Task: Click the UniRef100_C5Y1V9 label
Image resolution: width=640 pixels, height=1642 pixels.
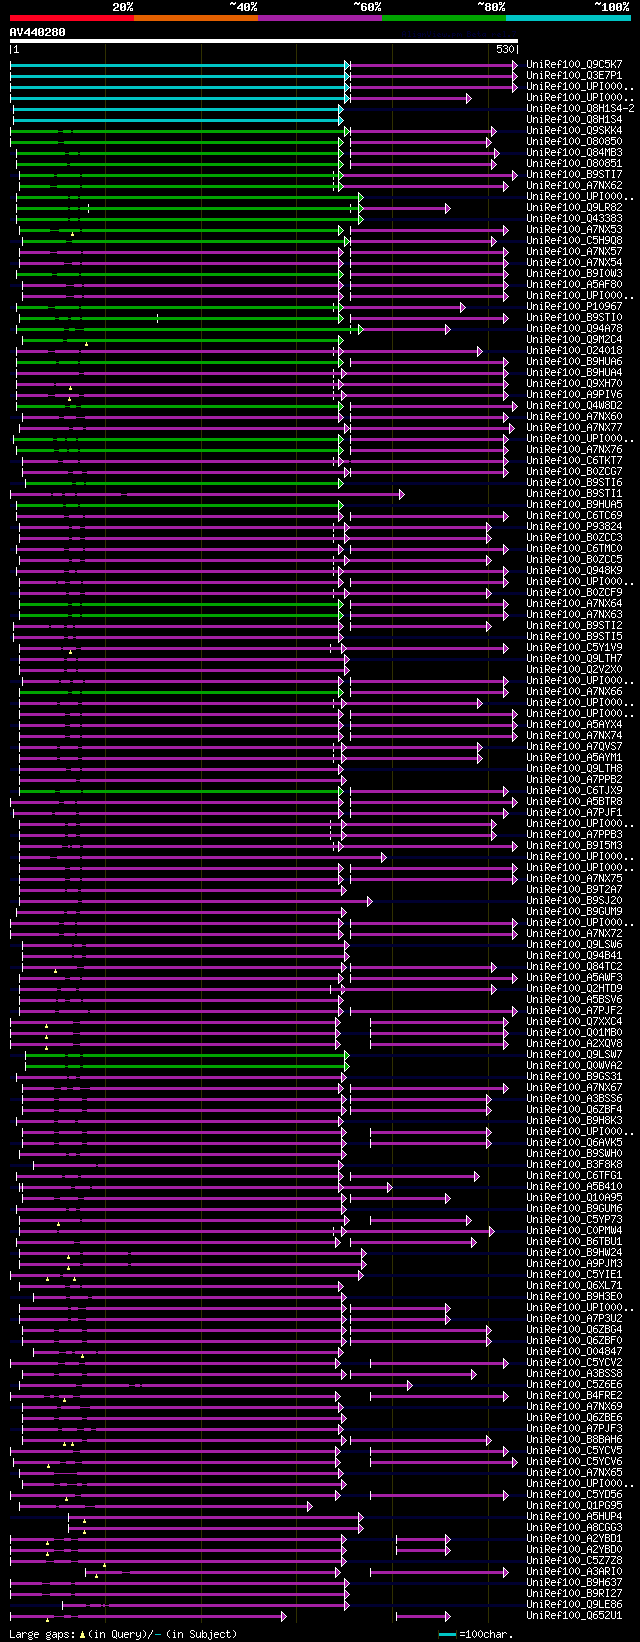Action: [574, 647]
